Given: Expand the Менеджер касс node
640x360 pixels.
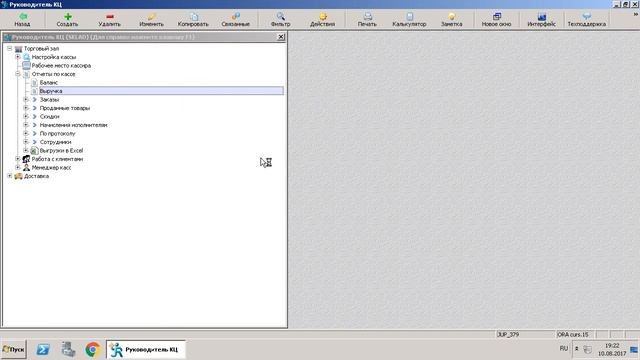Looking at the screenshot, I should click(18, 167).
